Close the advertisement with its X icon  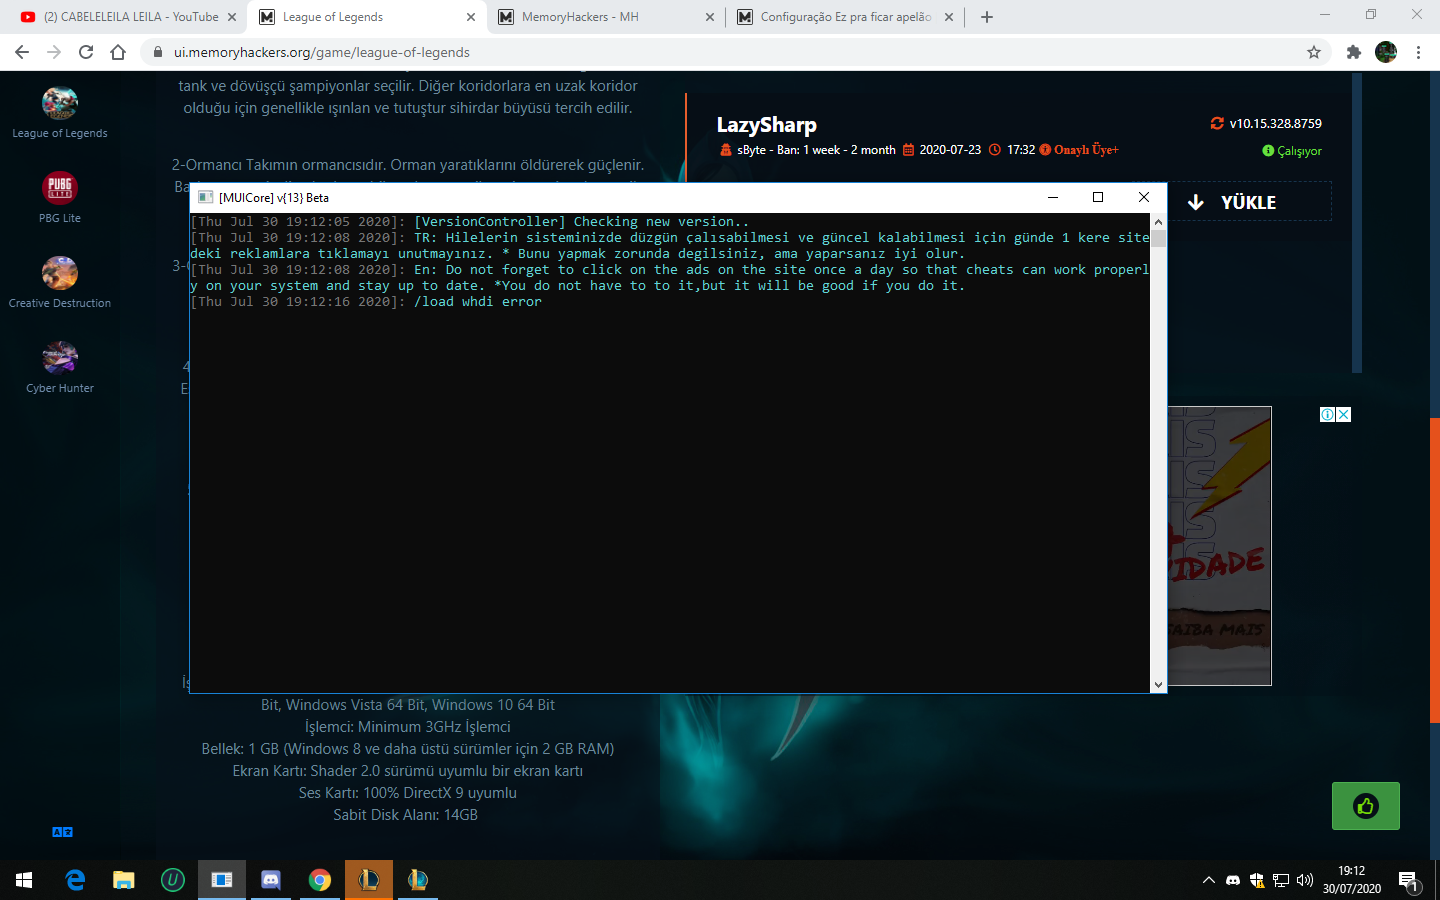coord(1343,414)
